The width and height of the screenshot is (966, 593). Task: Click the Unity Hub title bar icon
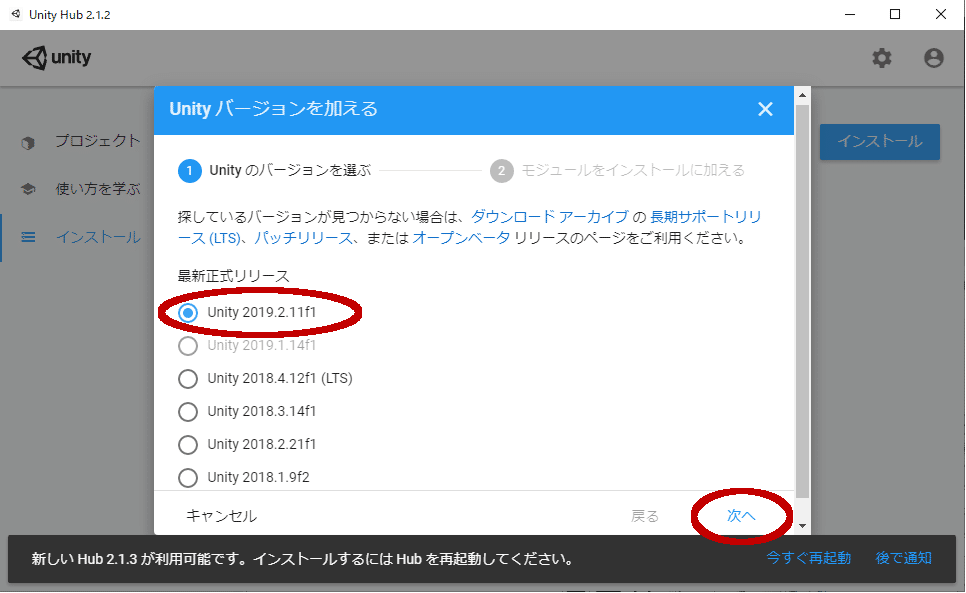tap(16, 14)
